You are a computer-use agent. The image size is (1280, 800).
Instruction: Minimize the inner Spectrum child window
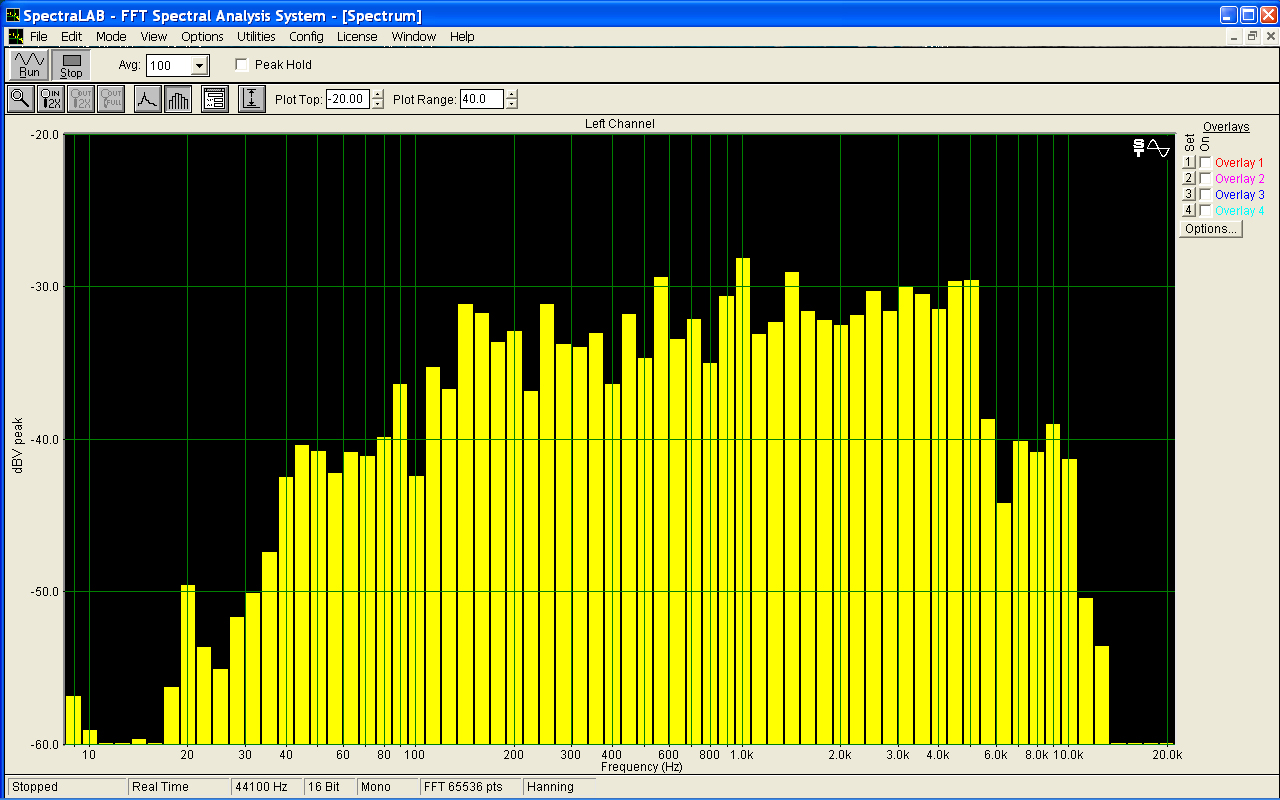pos(1235,37)
